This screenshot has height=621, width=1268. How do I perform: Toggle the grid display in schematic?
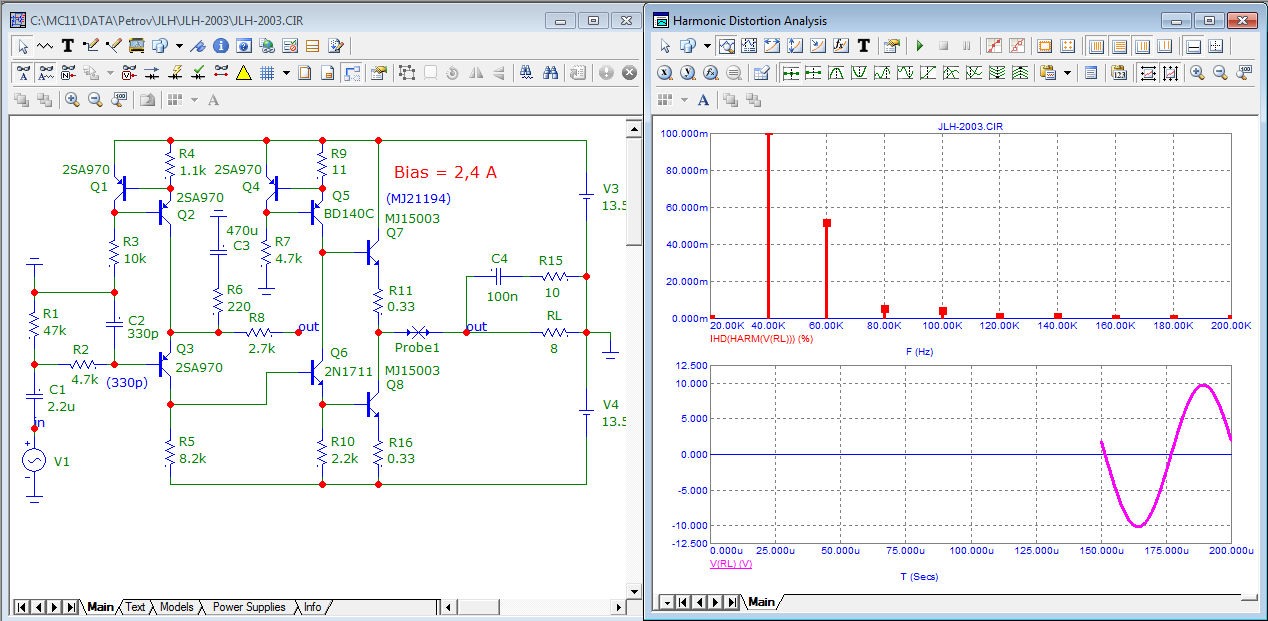point(267,72)
